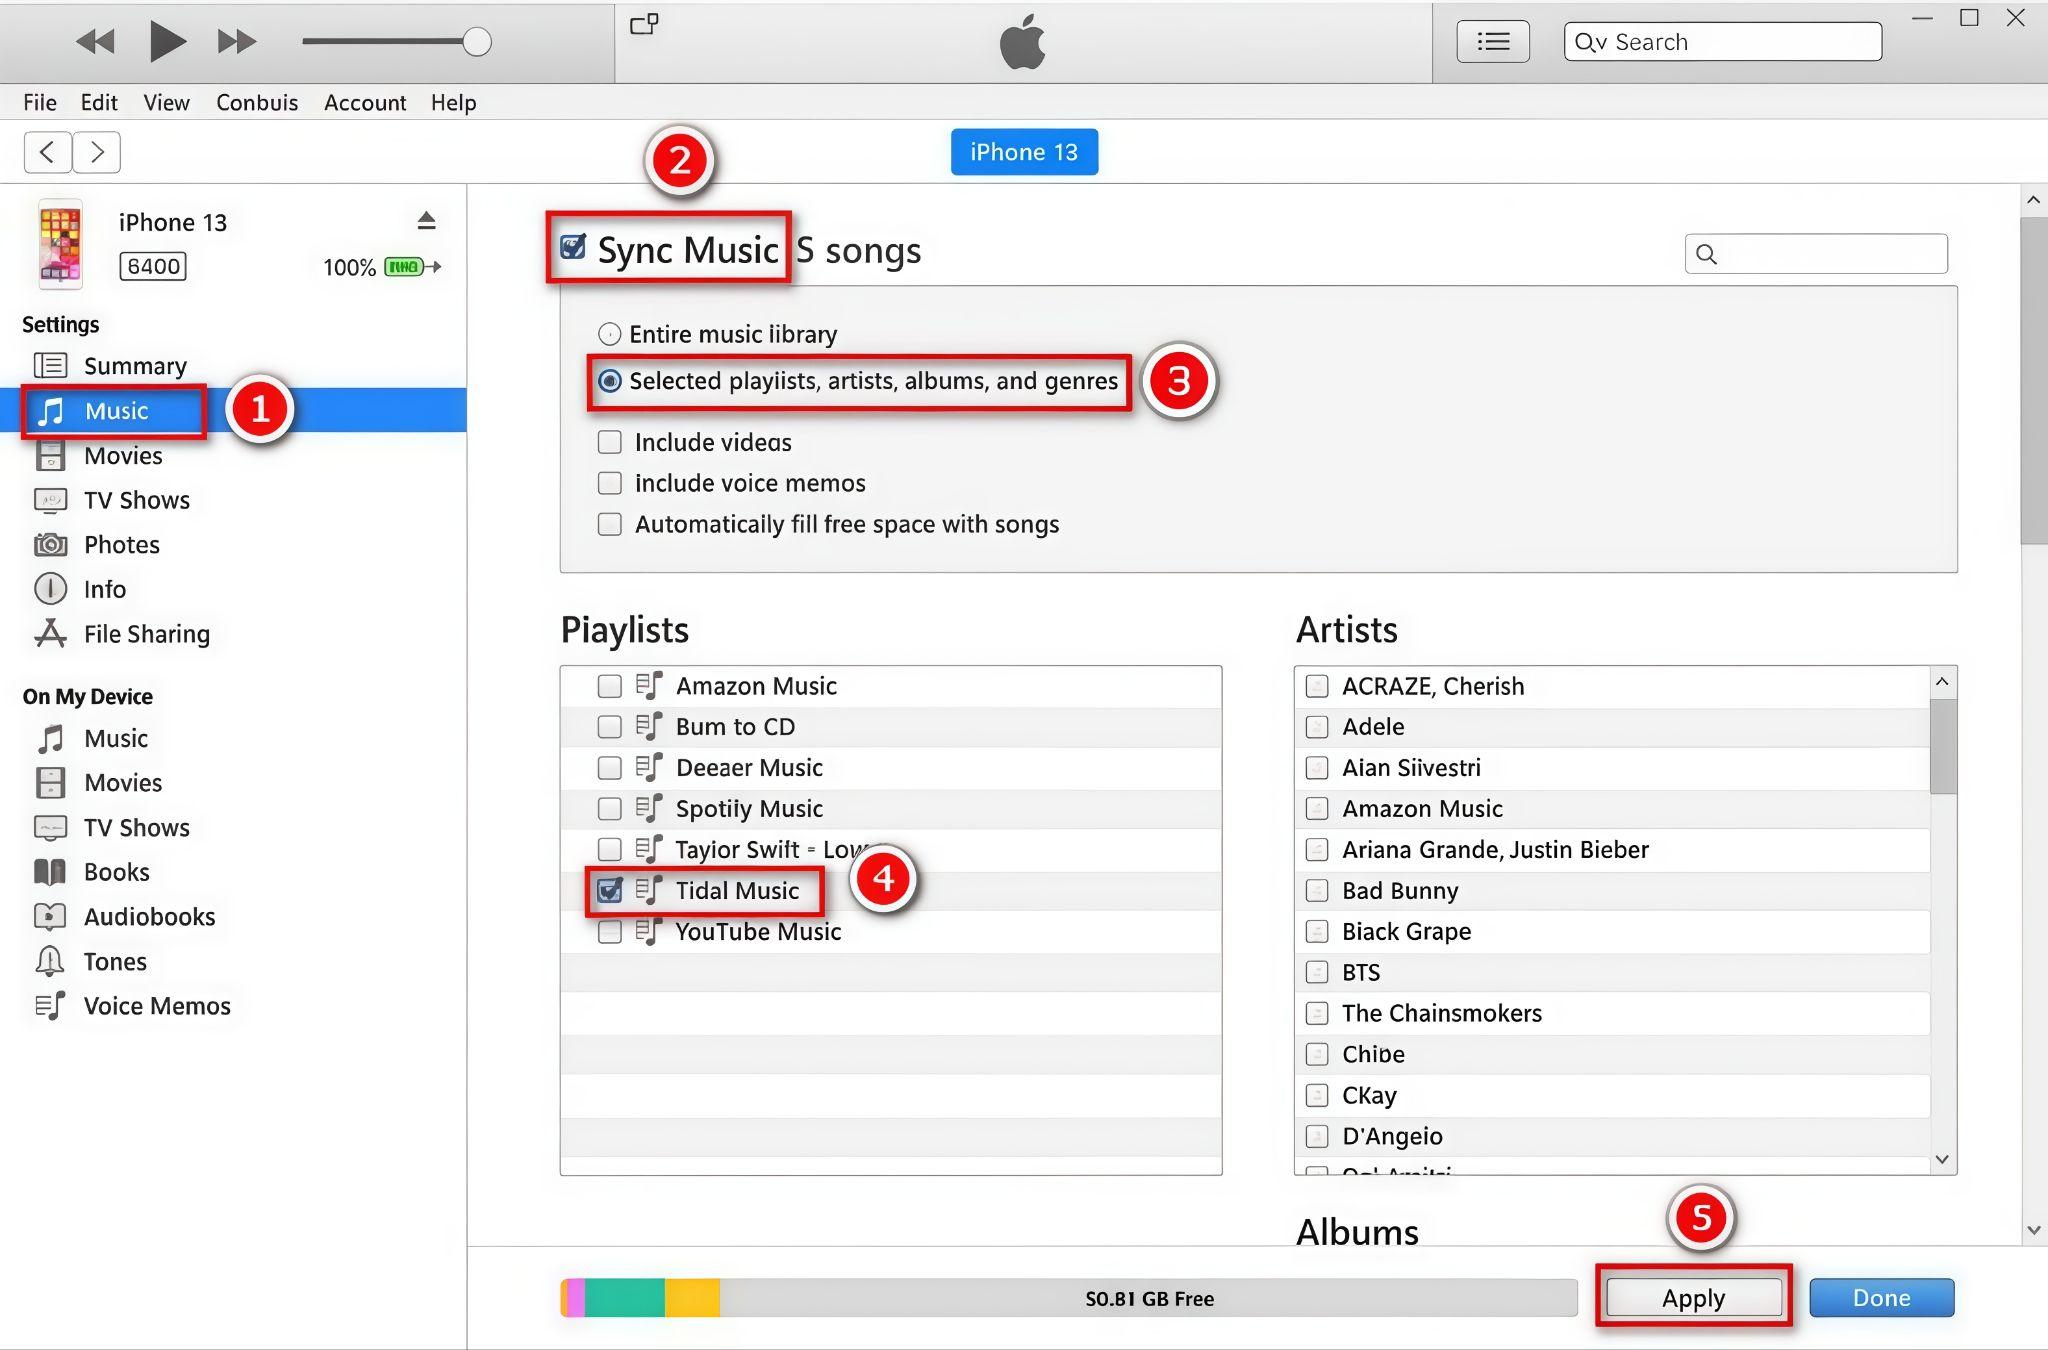This screenshot has height=1350, width=2048.
Task: Go forward with right chevron button
Action: tap(97, 152)
